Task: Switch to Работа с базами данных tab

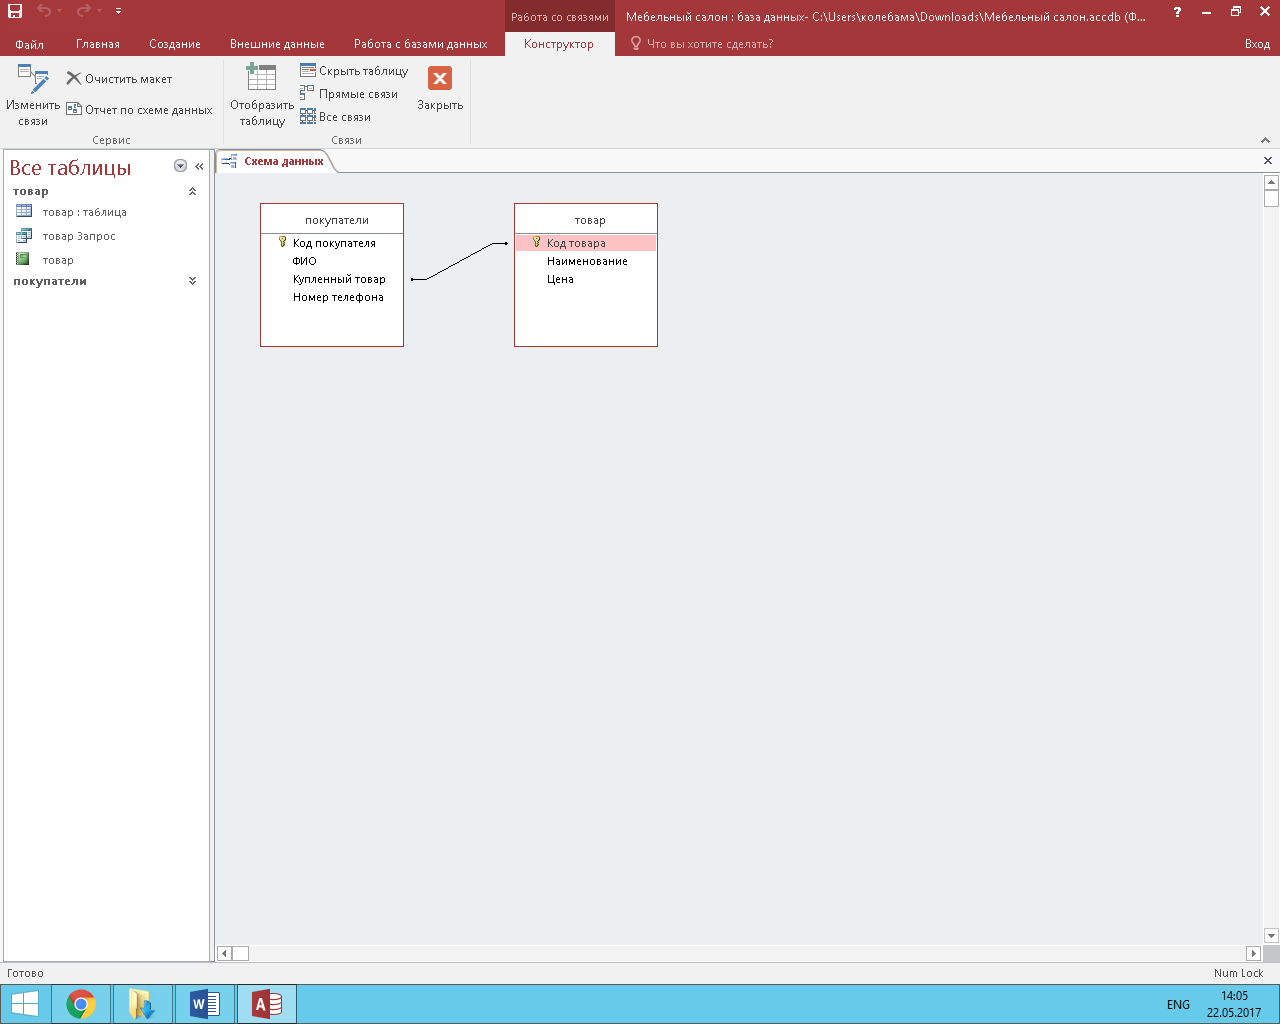Action: pos(421,44)
